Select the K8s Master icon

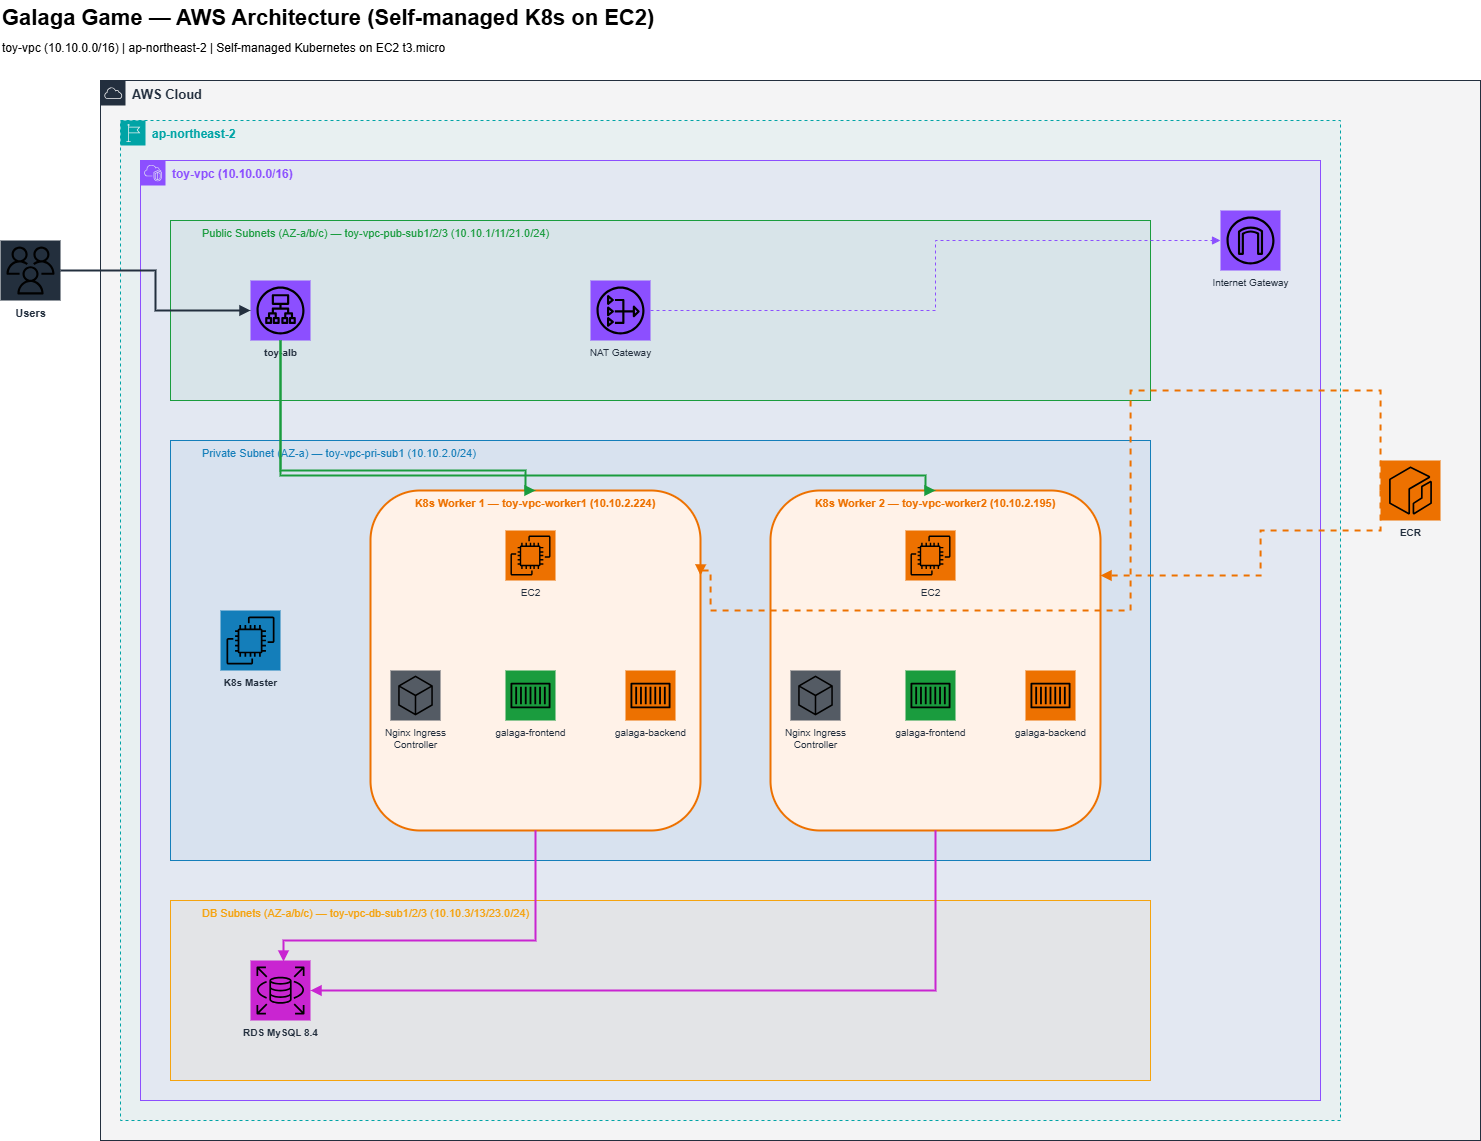pos(250,640)
